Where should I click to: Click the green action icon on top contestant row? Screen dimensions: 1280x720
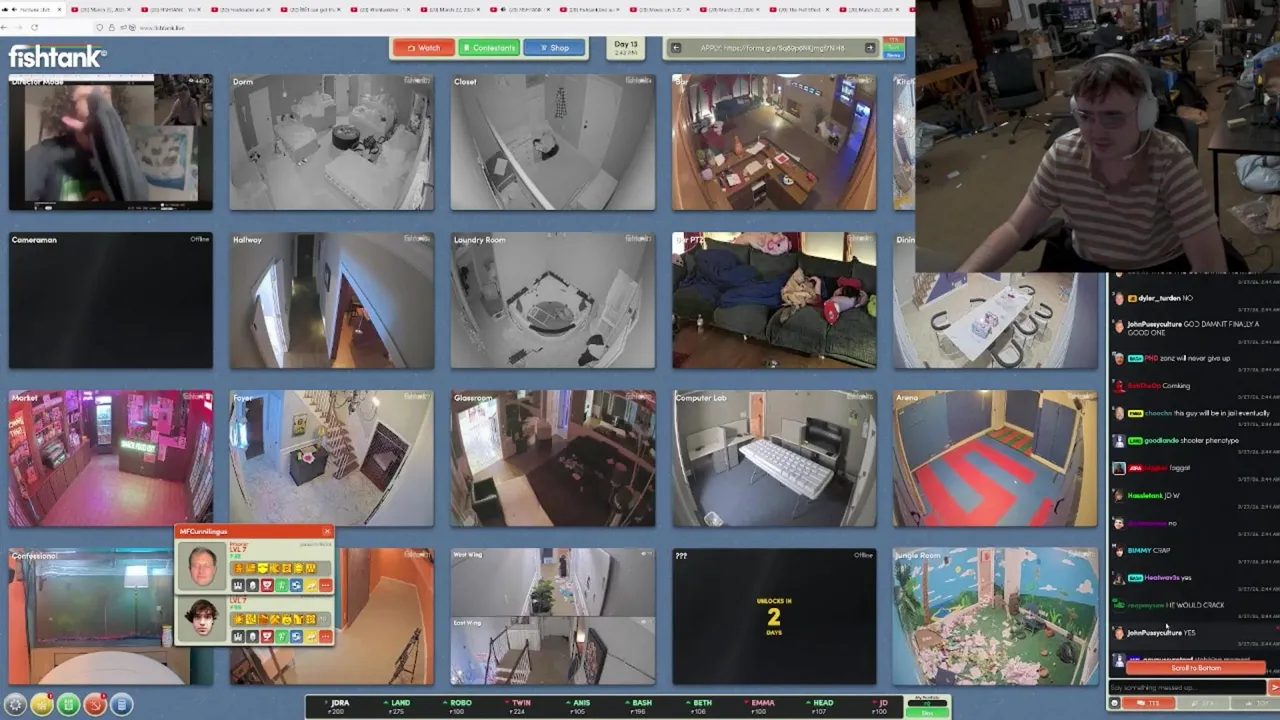click(282, 585)
